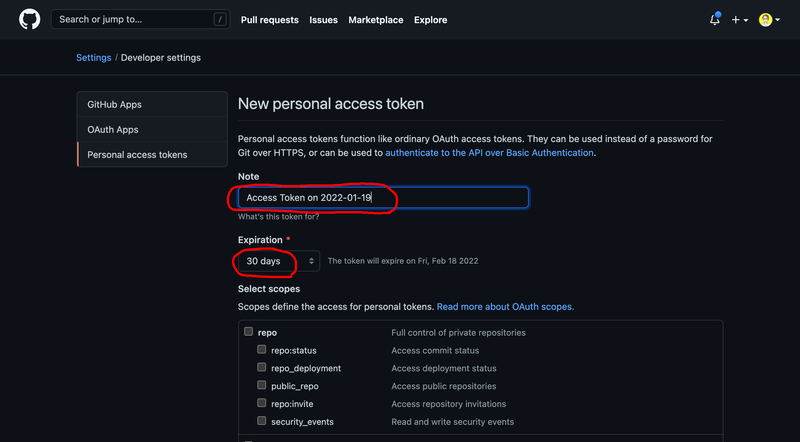Viewport: 800px width, 442px height.
Task: Open the notifications bell
Action: tap(715, 20)
